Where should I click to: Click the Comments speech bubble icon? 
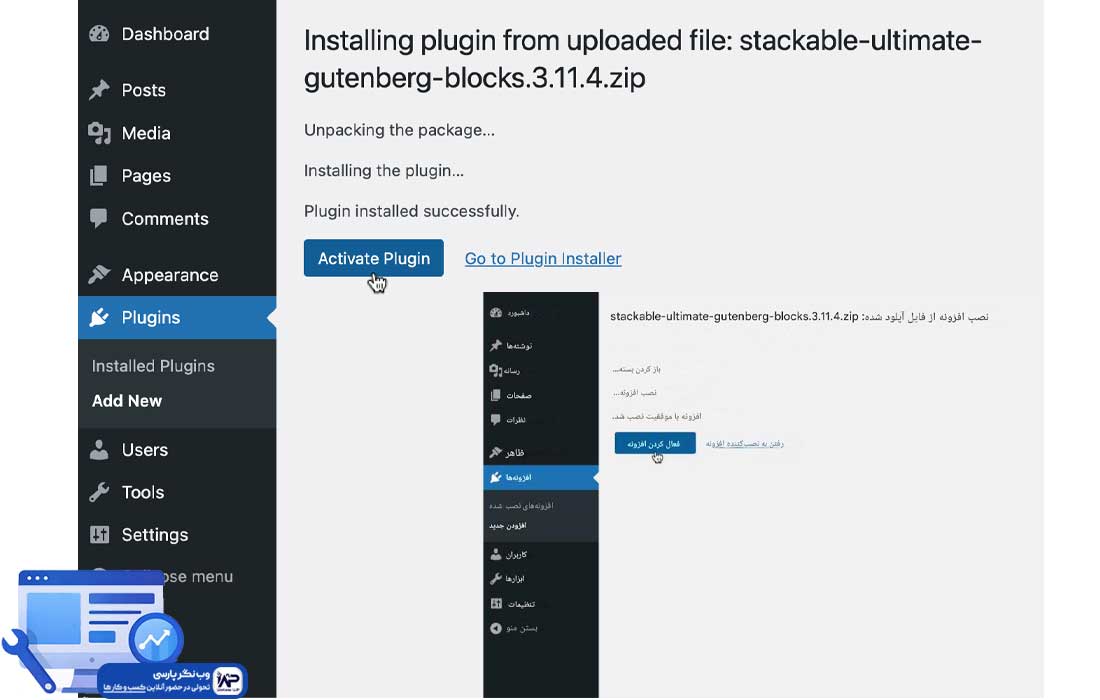pos(99,218)
